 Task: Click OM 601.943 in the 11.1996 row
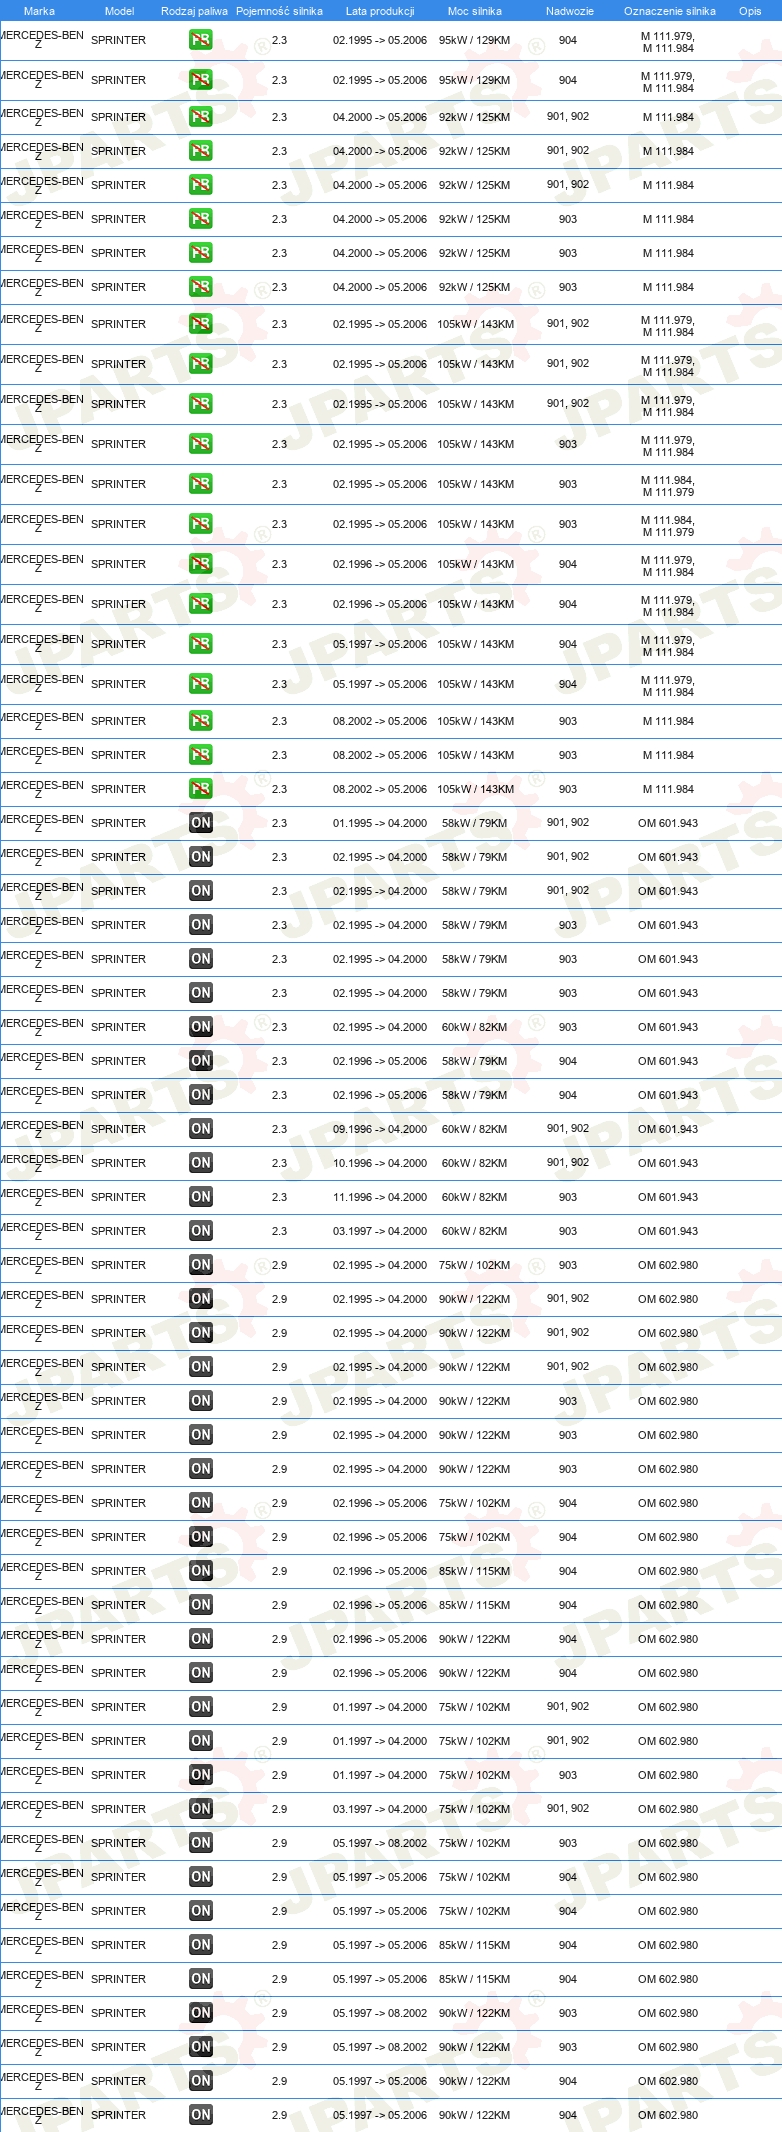coord(668,1197)
